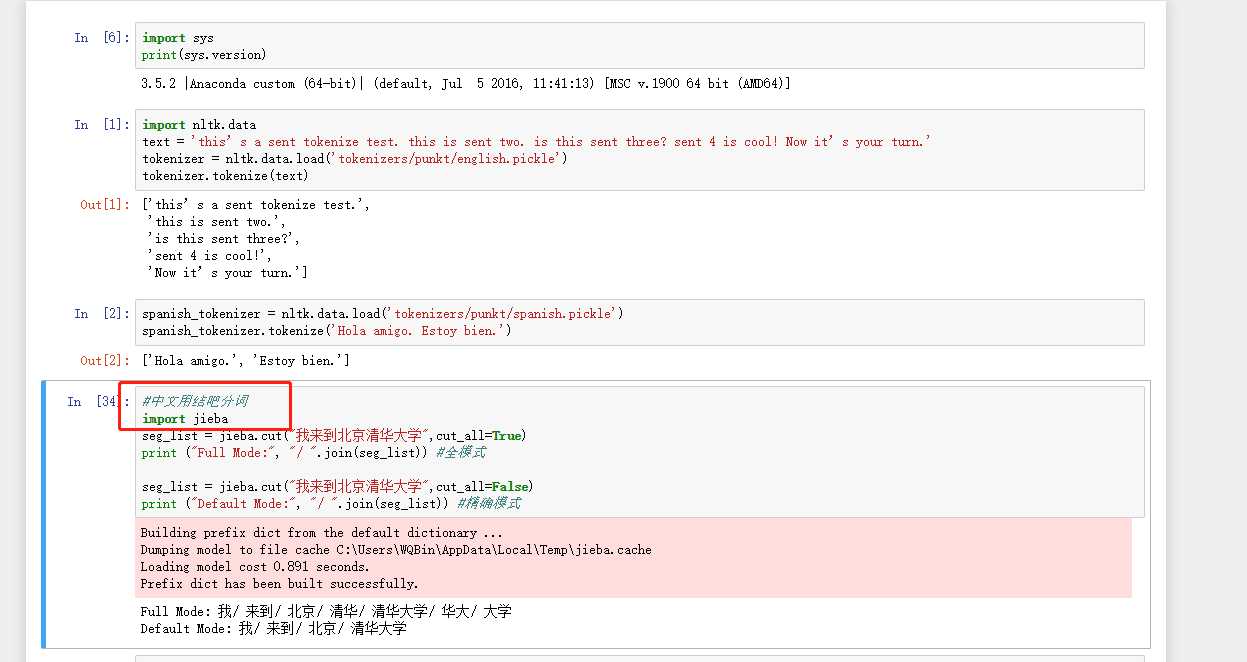This screenshot has width=1247, height=662.
Task: Click the In [6] prompt label
Action: 102,38
